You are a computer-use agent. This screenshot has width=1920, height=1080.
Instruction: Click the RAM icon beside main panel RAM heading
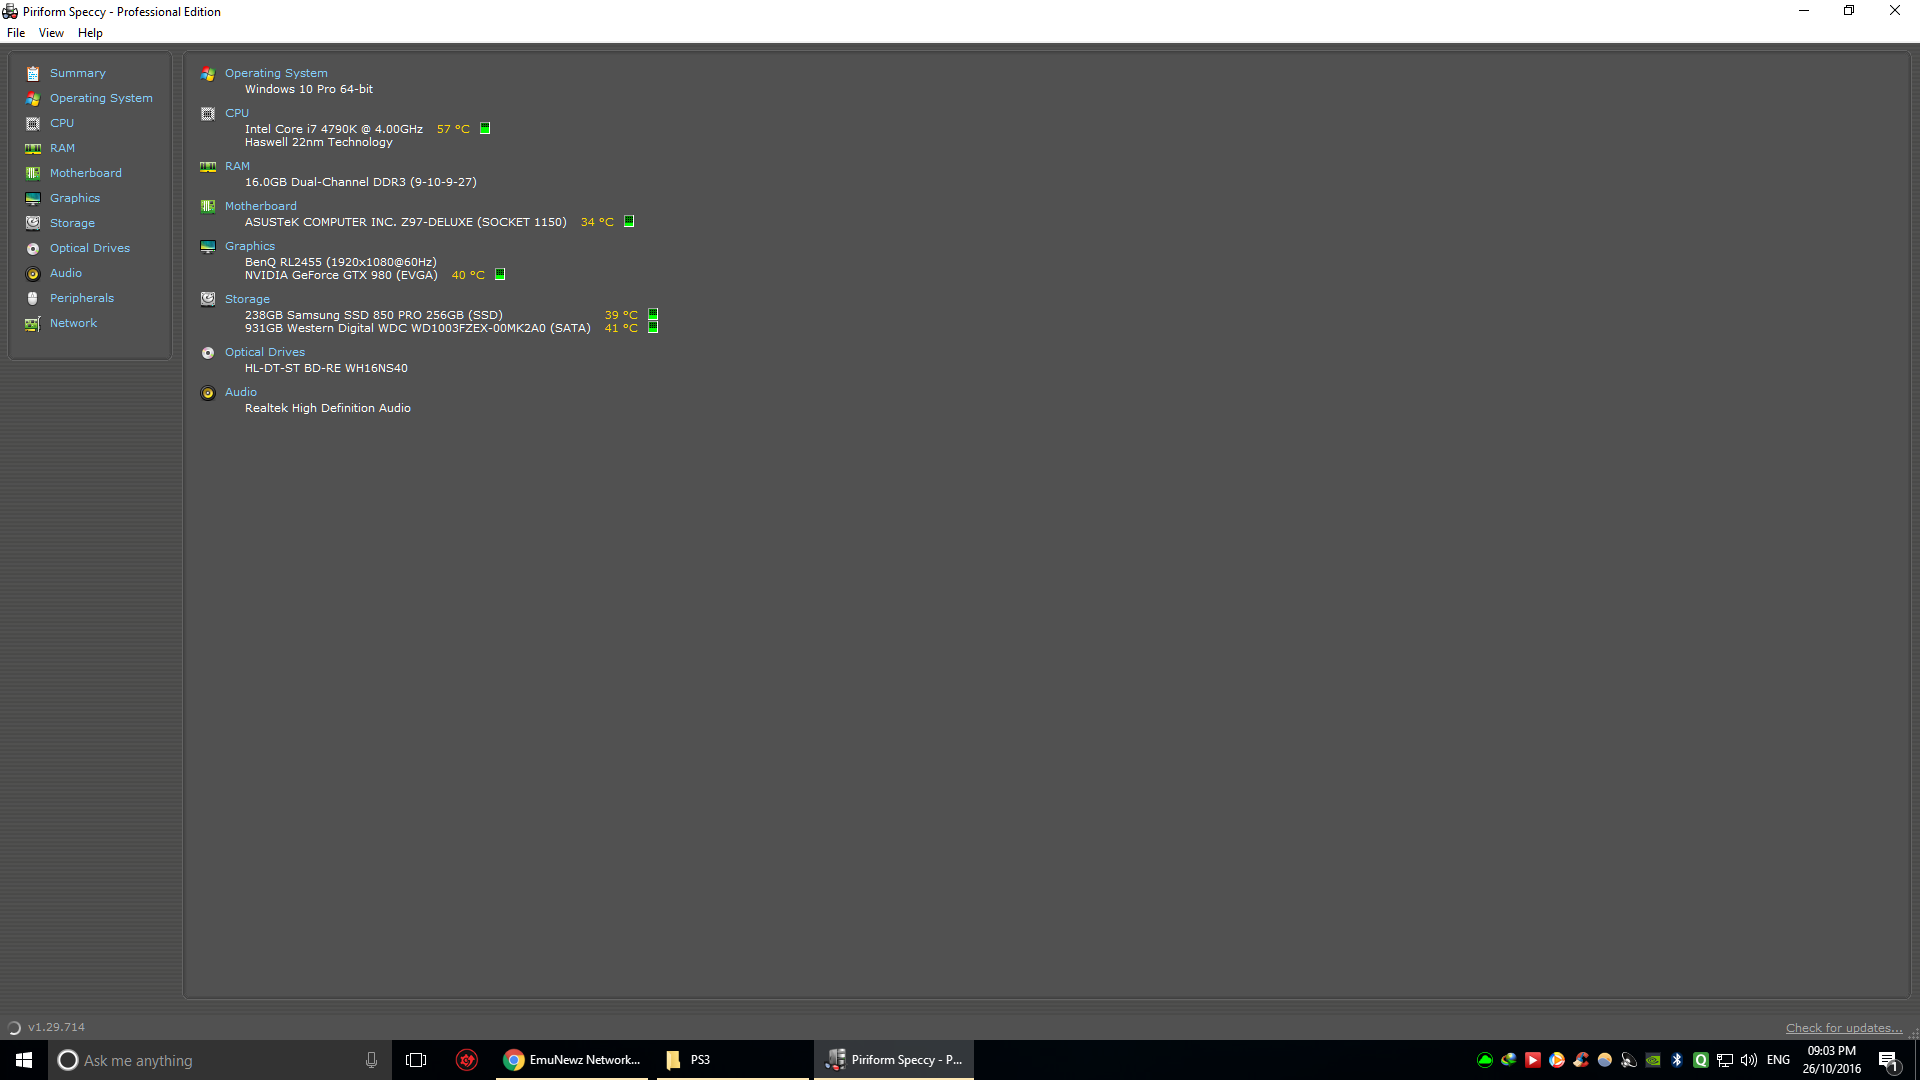pos(208,167)
